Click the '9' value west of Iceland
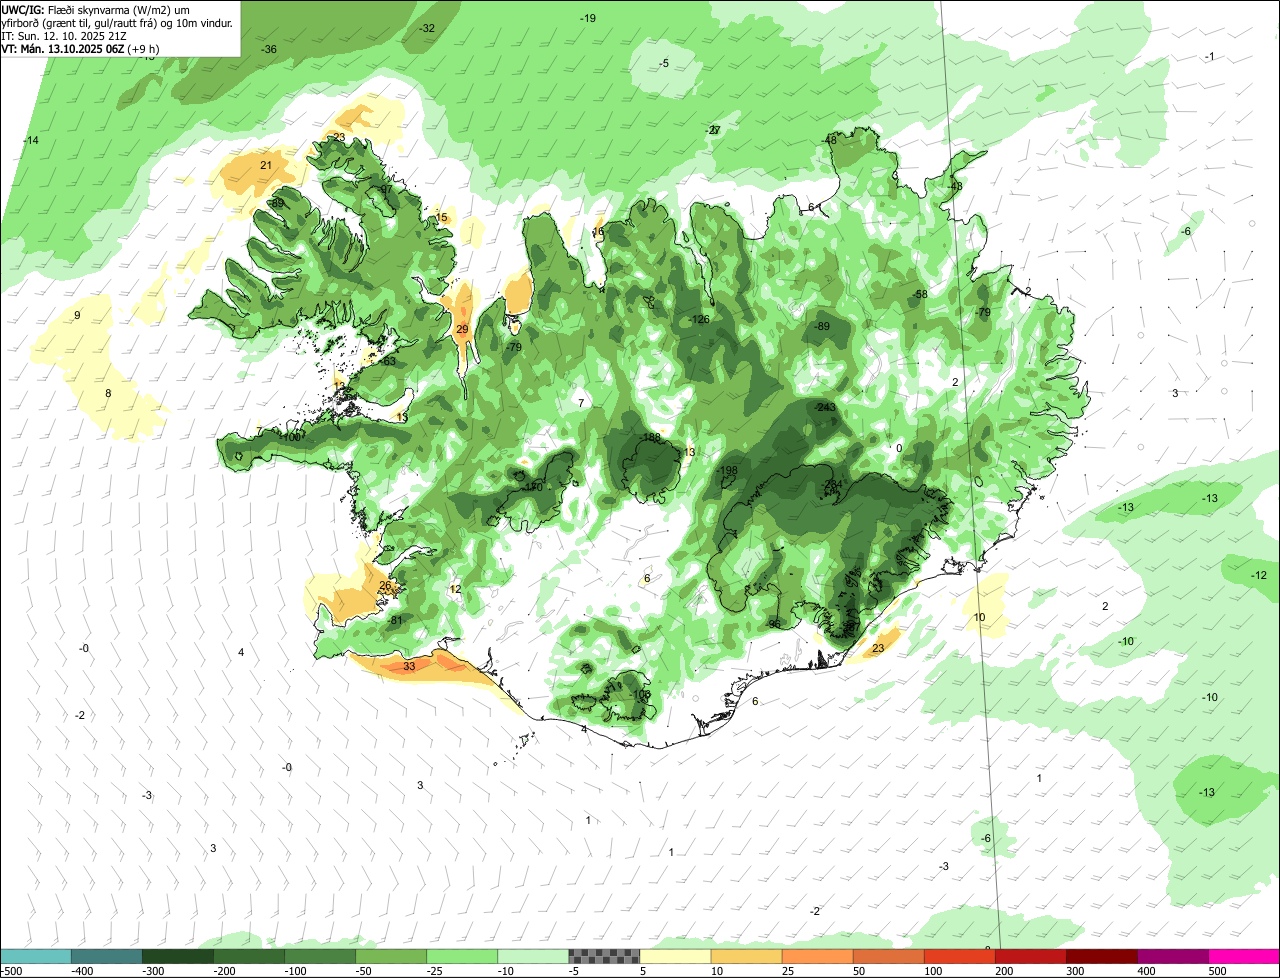This screenshot has height=978, width=1280. (77, 315)
